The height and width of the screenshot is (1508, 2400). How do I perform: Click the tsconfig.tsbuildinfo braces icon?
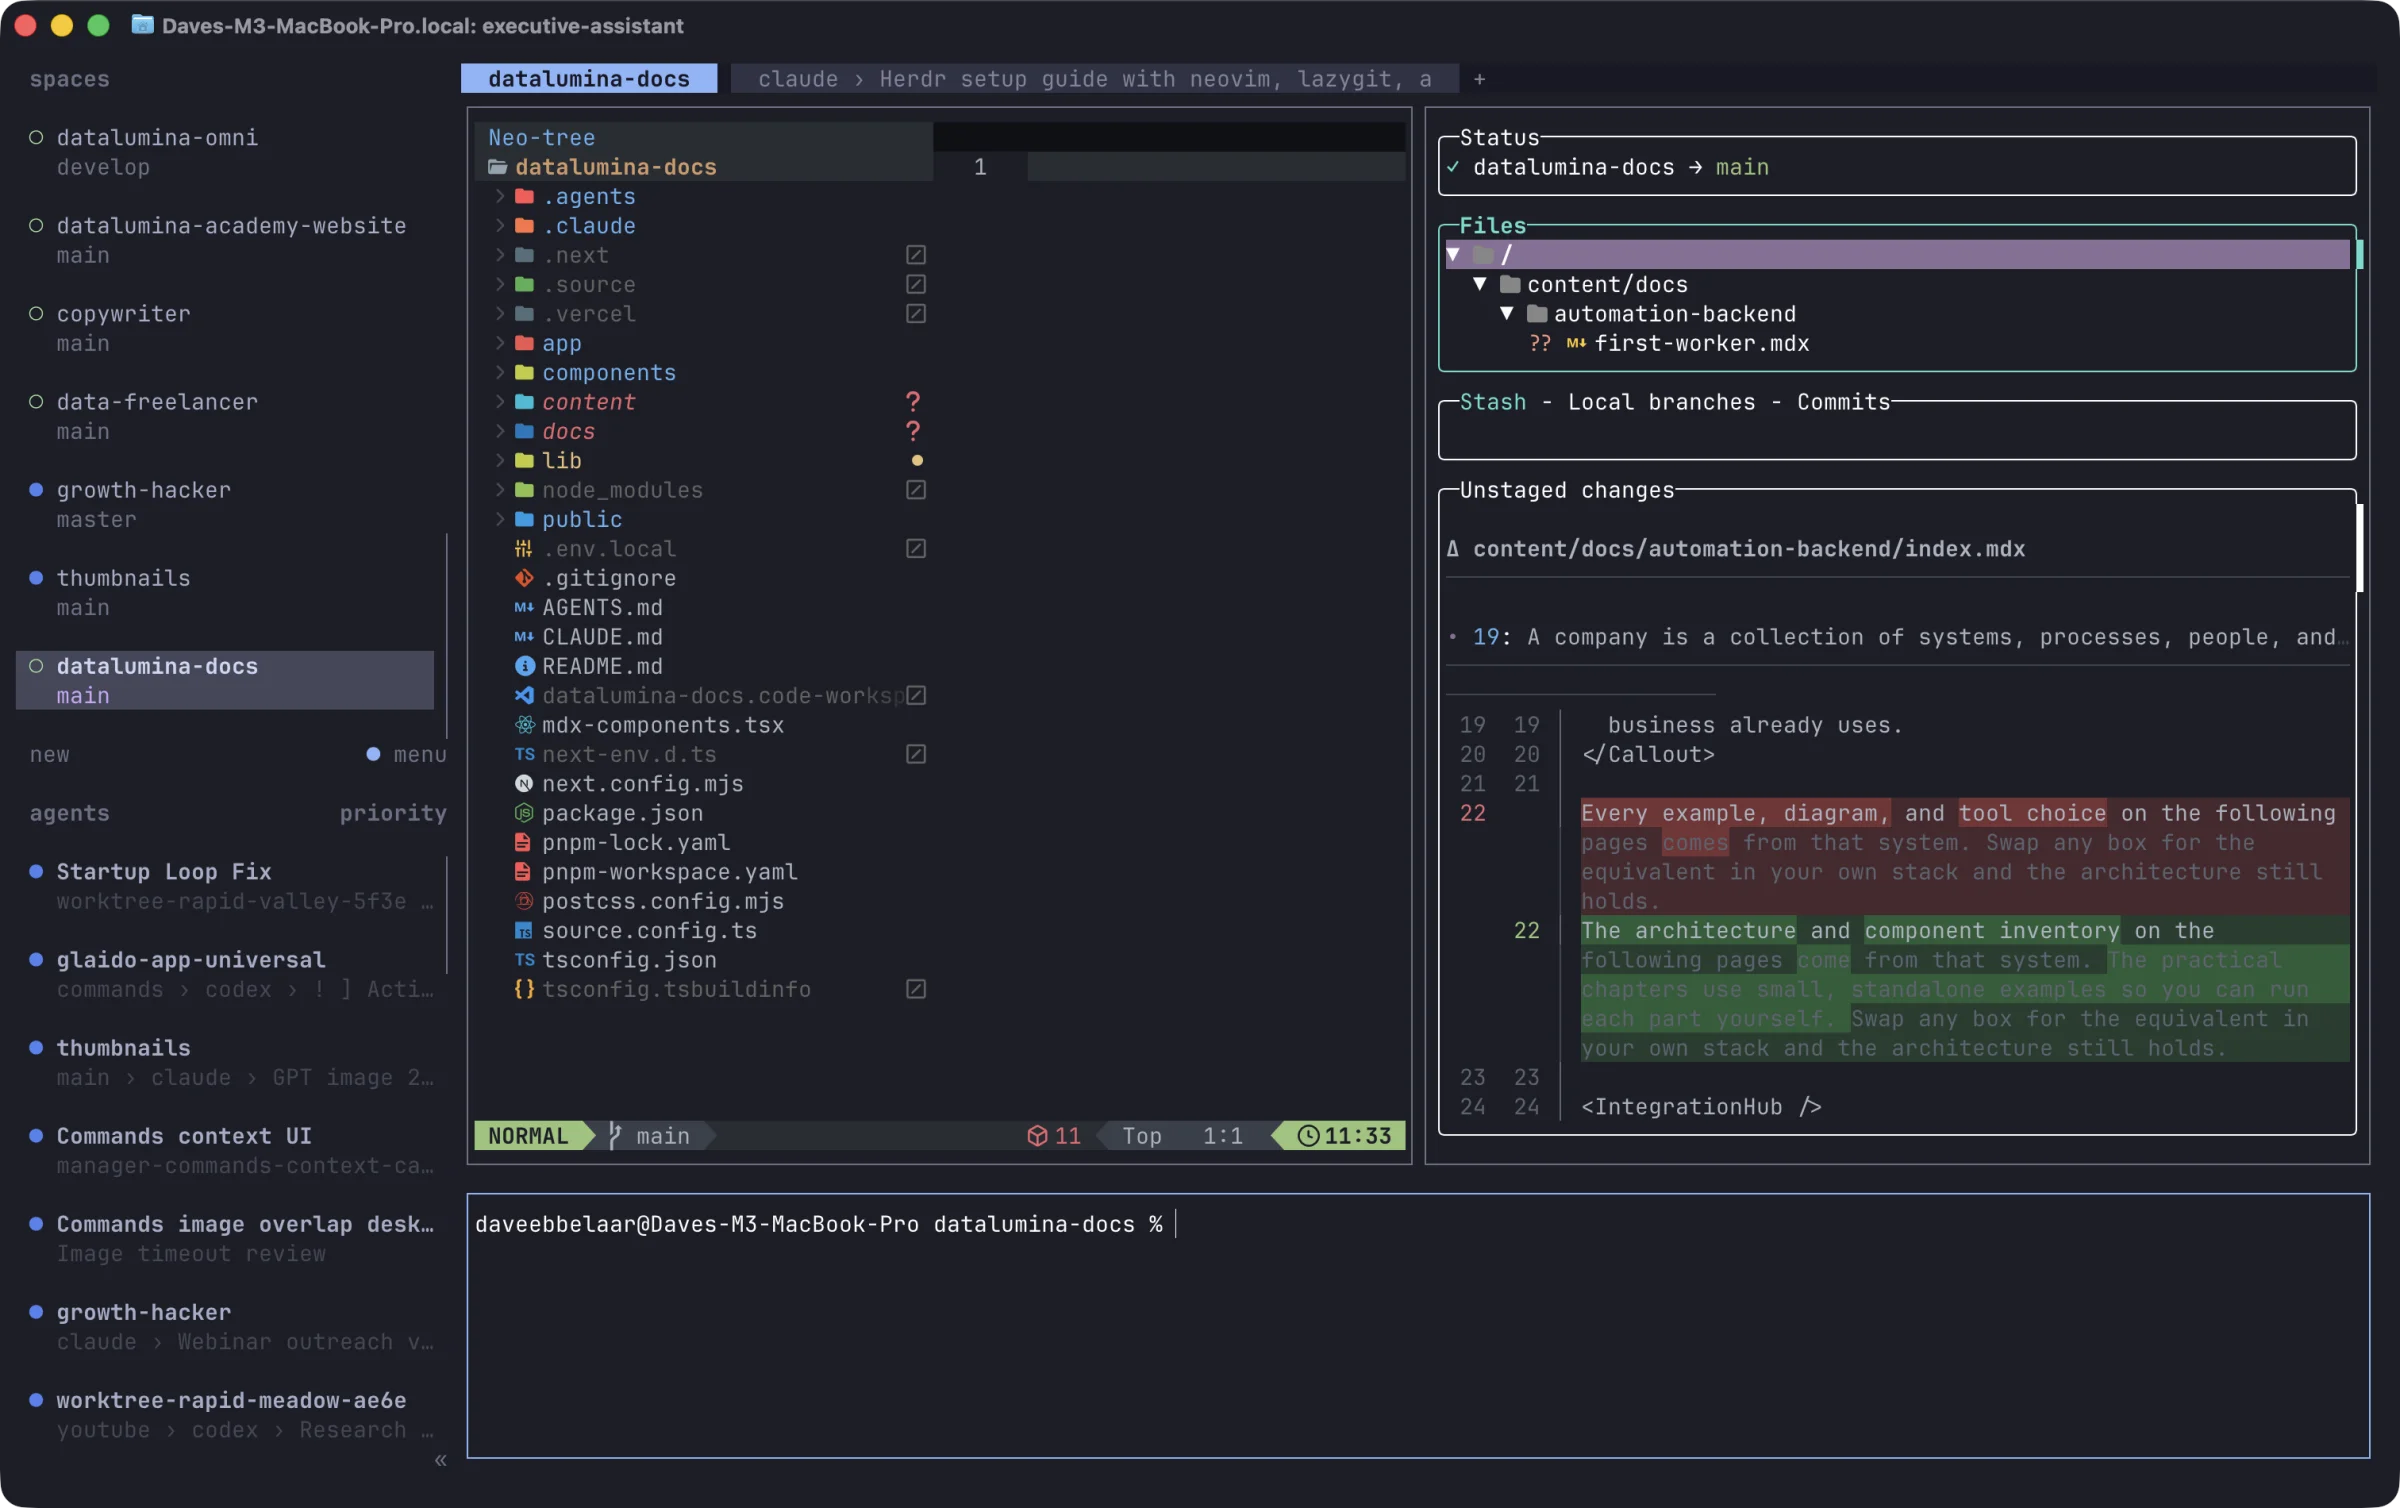point(524,989)
